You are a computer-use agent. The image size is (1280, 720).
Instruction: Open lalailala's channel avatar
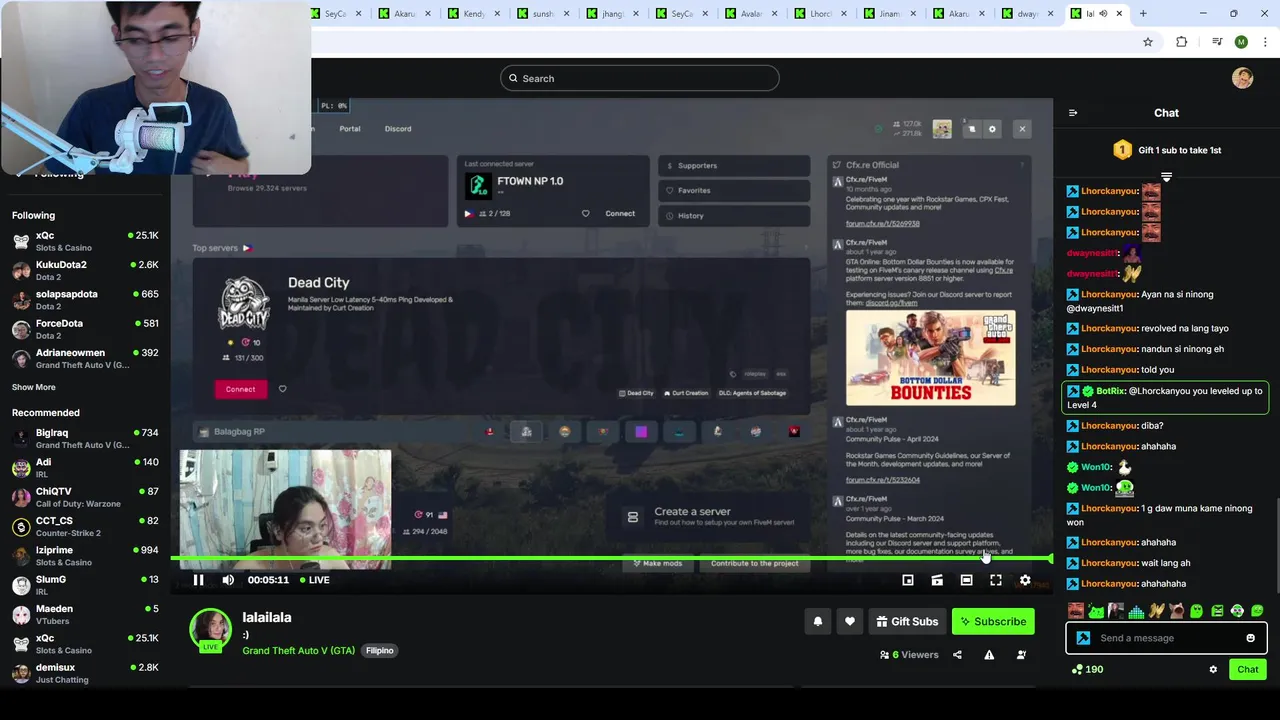211,630
